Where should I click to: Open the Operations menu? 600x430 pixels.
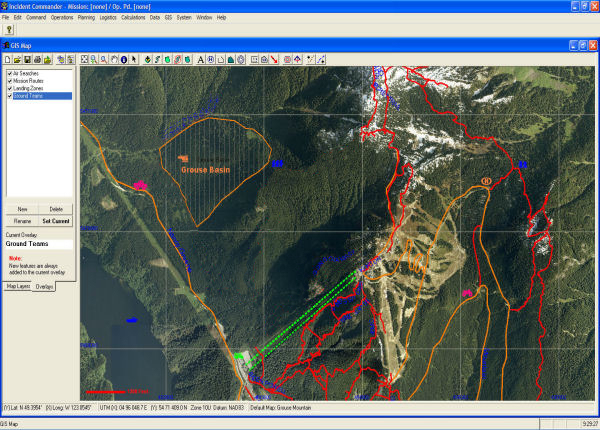coord(62,18)
